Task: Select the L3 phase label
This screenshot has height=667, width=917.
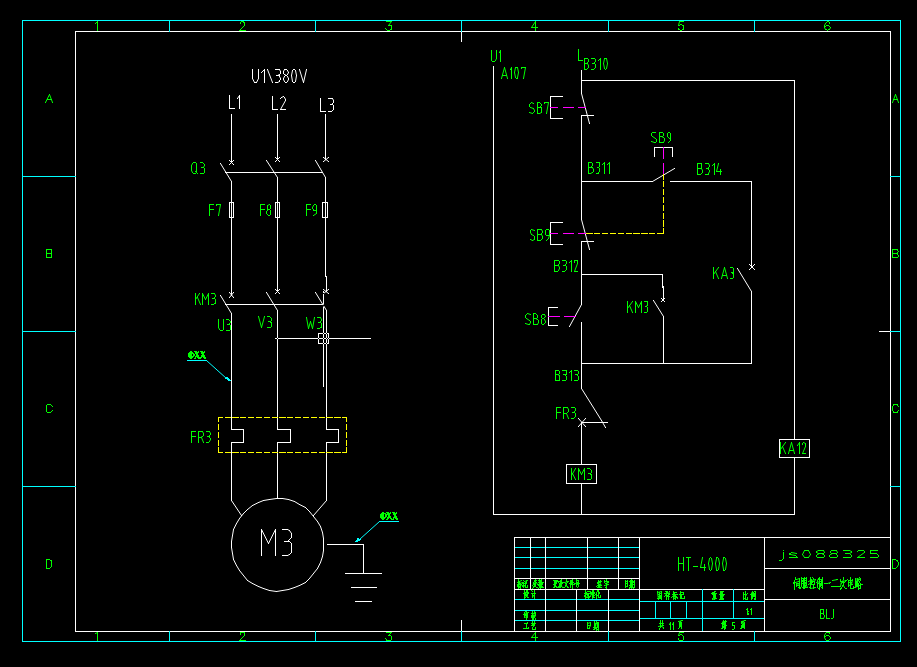Action: [x=327, y=105]
